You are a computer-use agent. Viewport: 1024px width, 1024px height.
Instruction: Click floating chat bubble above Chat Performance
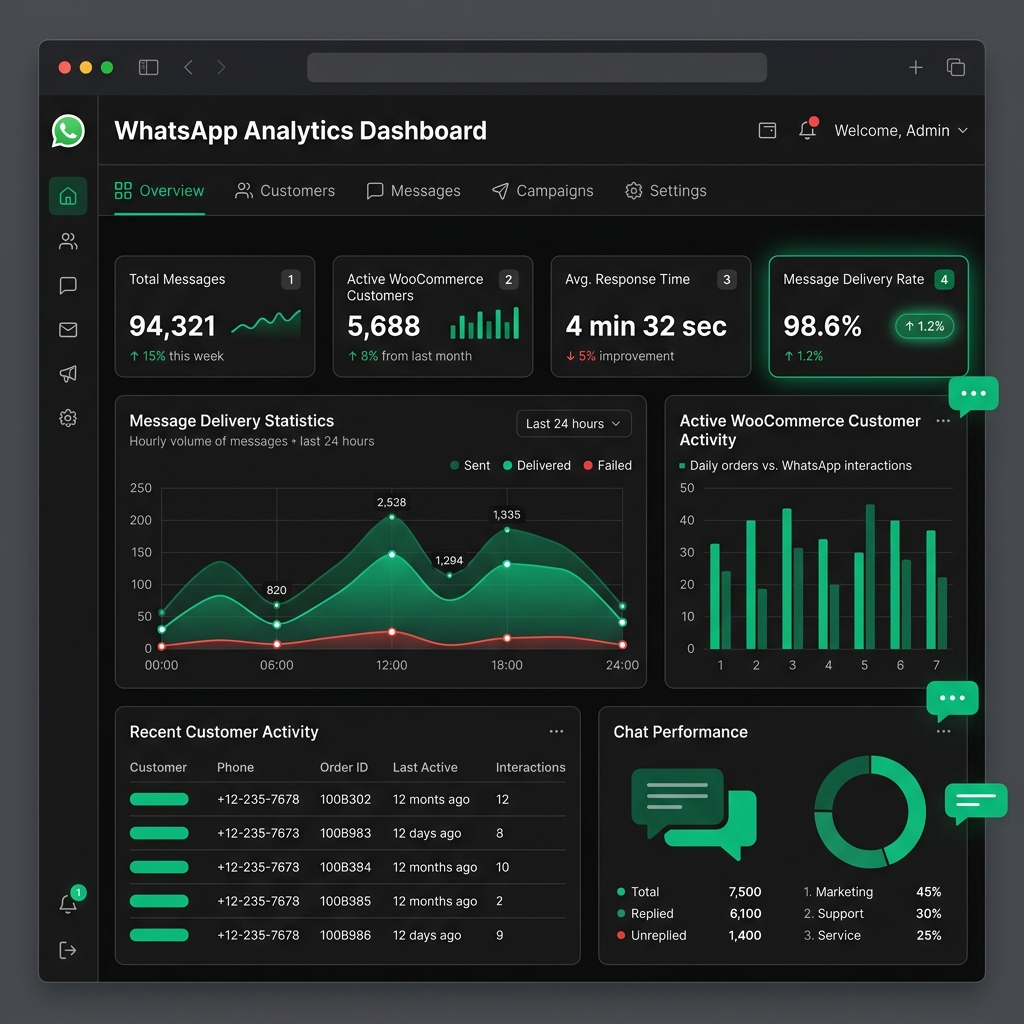(952, 699)
